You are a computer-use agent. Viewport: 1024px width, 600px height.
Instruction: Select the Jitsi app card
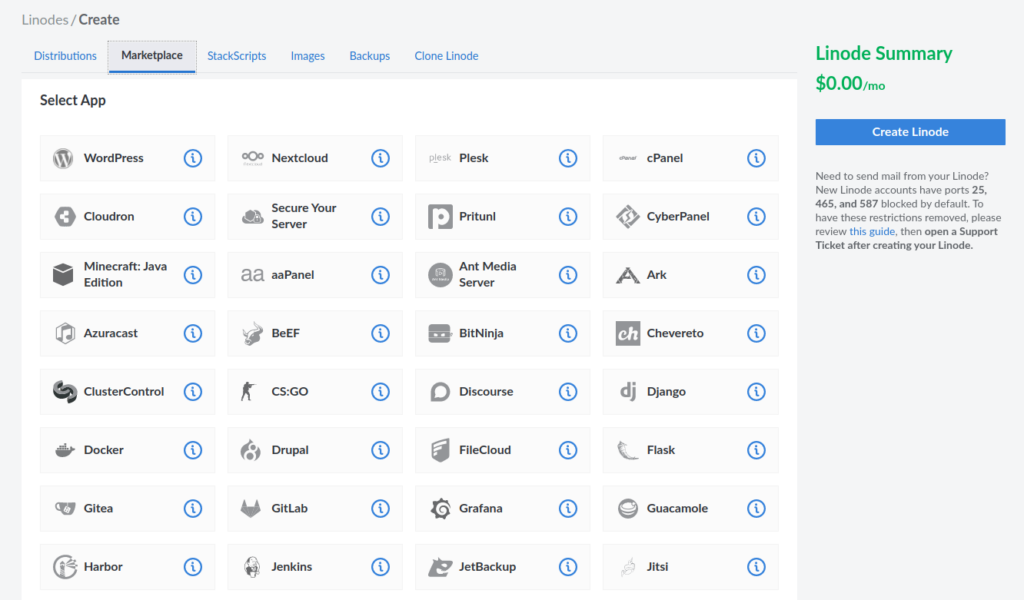click(690, 567)
